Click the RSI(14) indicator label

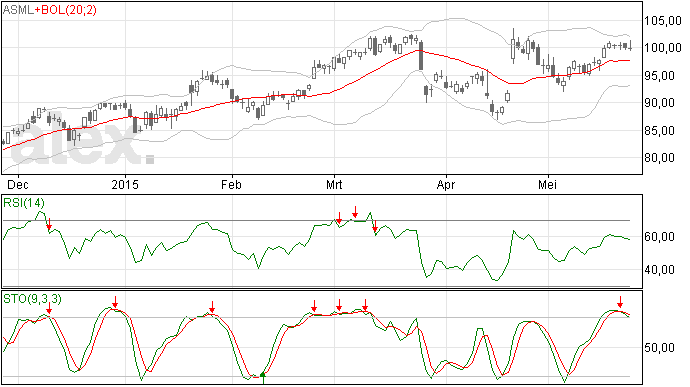[x=24, y=203]
